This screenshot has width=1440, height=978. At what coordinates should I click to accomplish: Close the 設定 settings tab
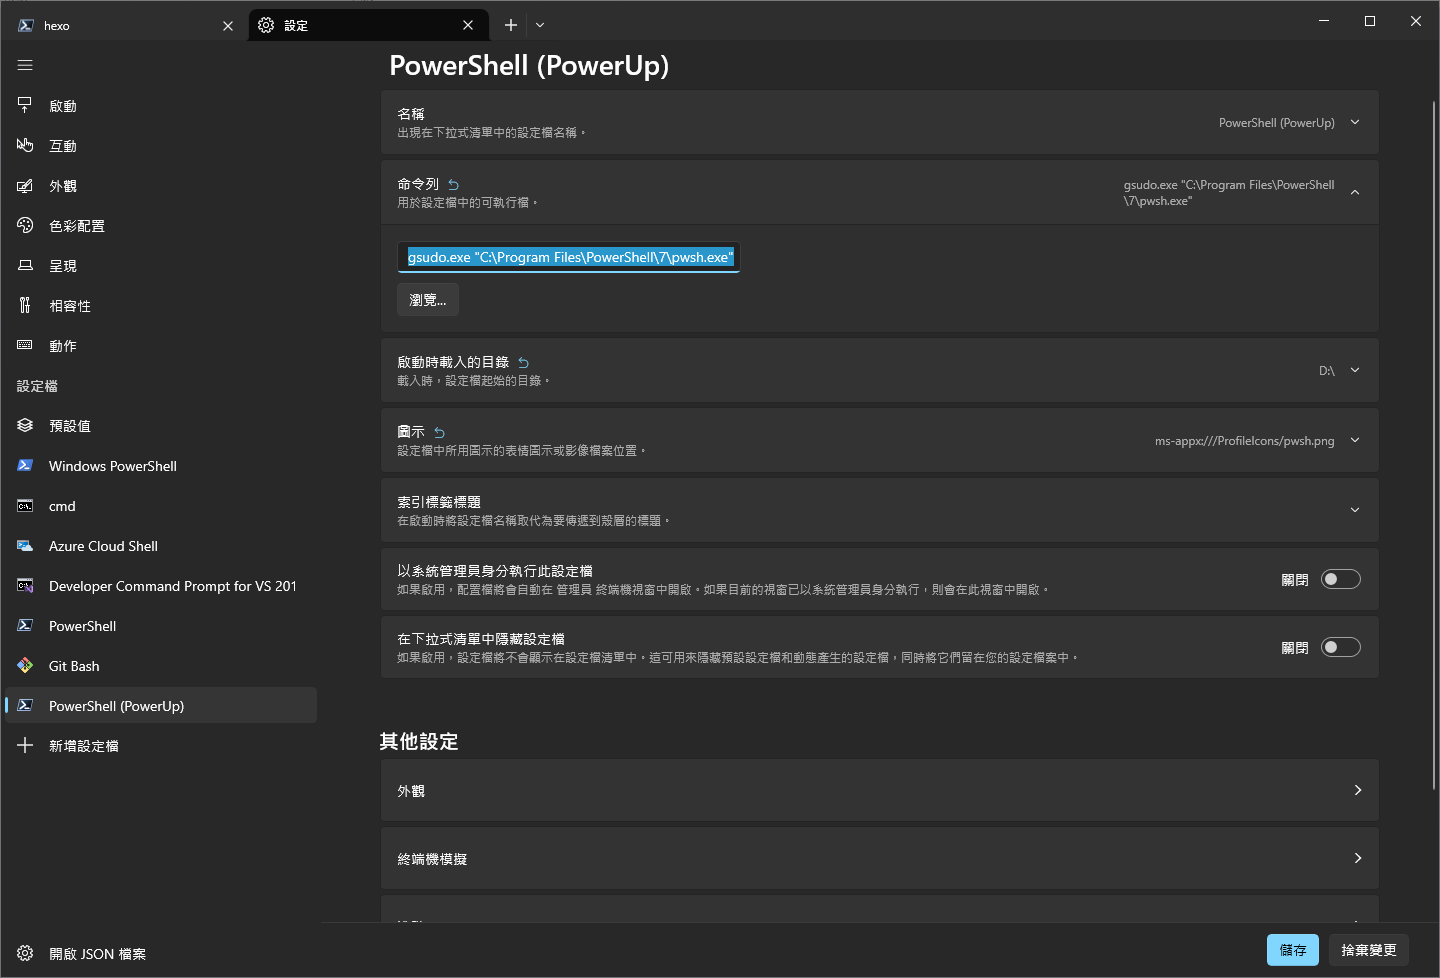468,25
